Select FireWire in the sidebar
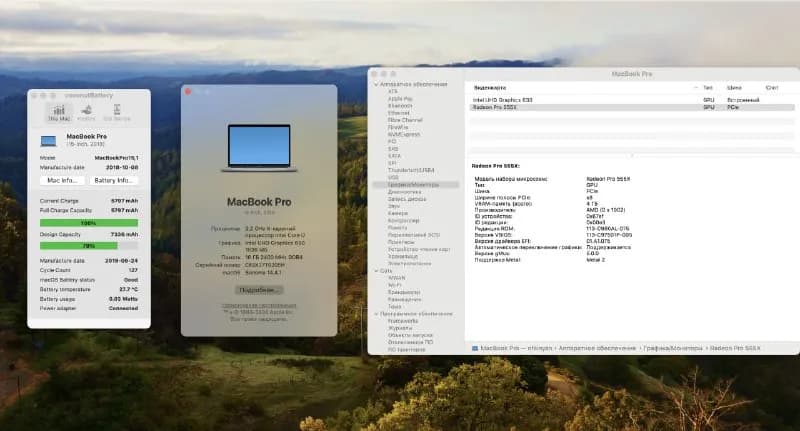This screenshot has width=800, height=431. 398,127
